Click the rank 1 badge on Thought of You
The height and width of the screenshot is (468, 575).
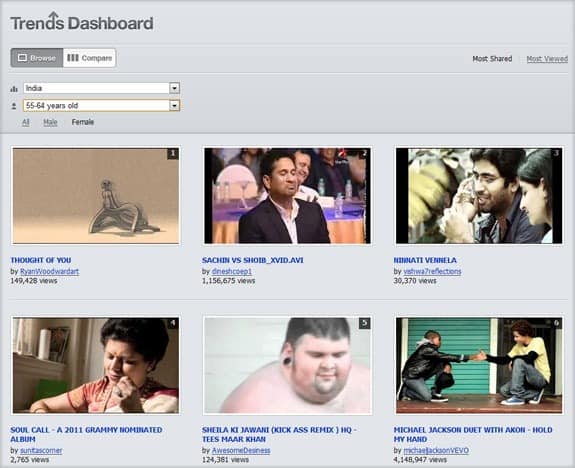(x=173, y=154)
